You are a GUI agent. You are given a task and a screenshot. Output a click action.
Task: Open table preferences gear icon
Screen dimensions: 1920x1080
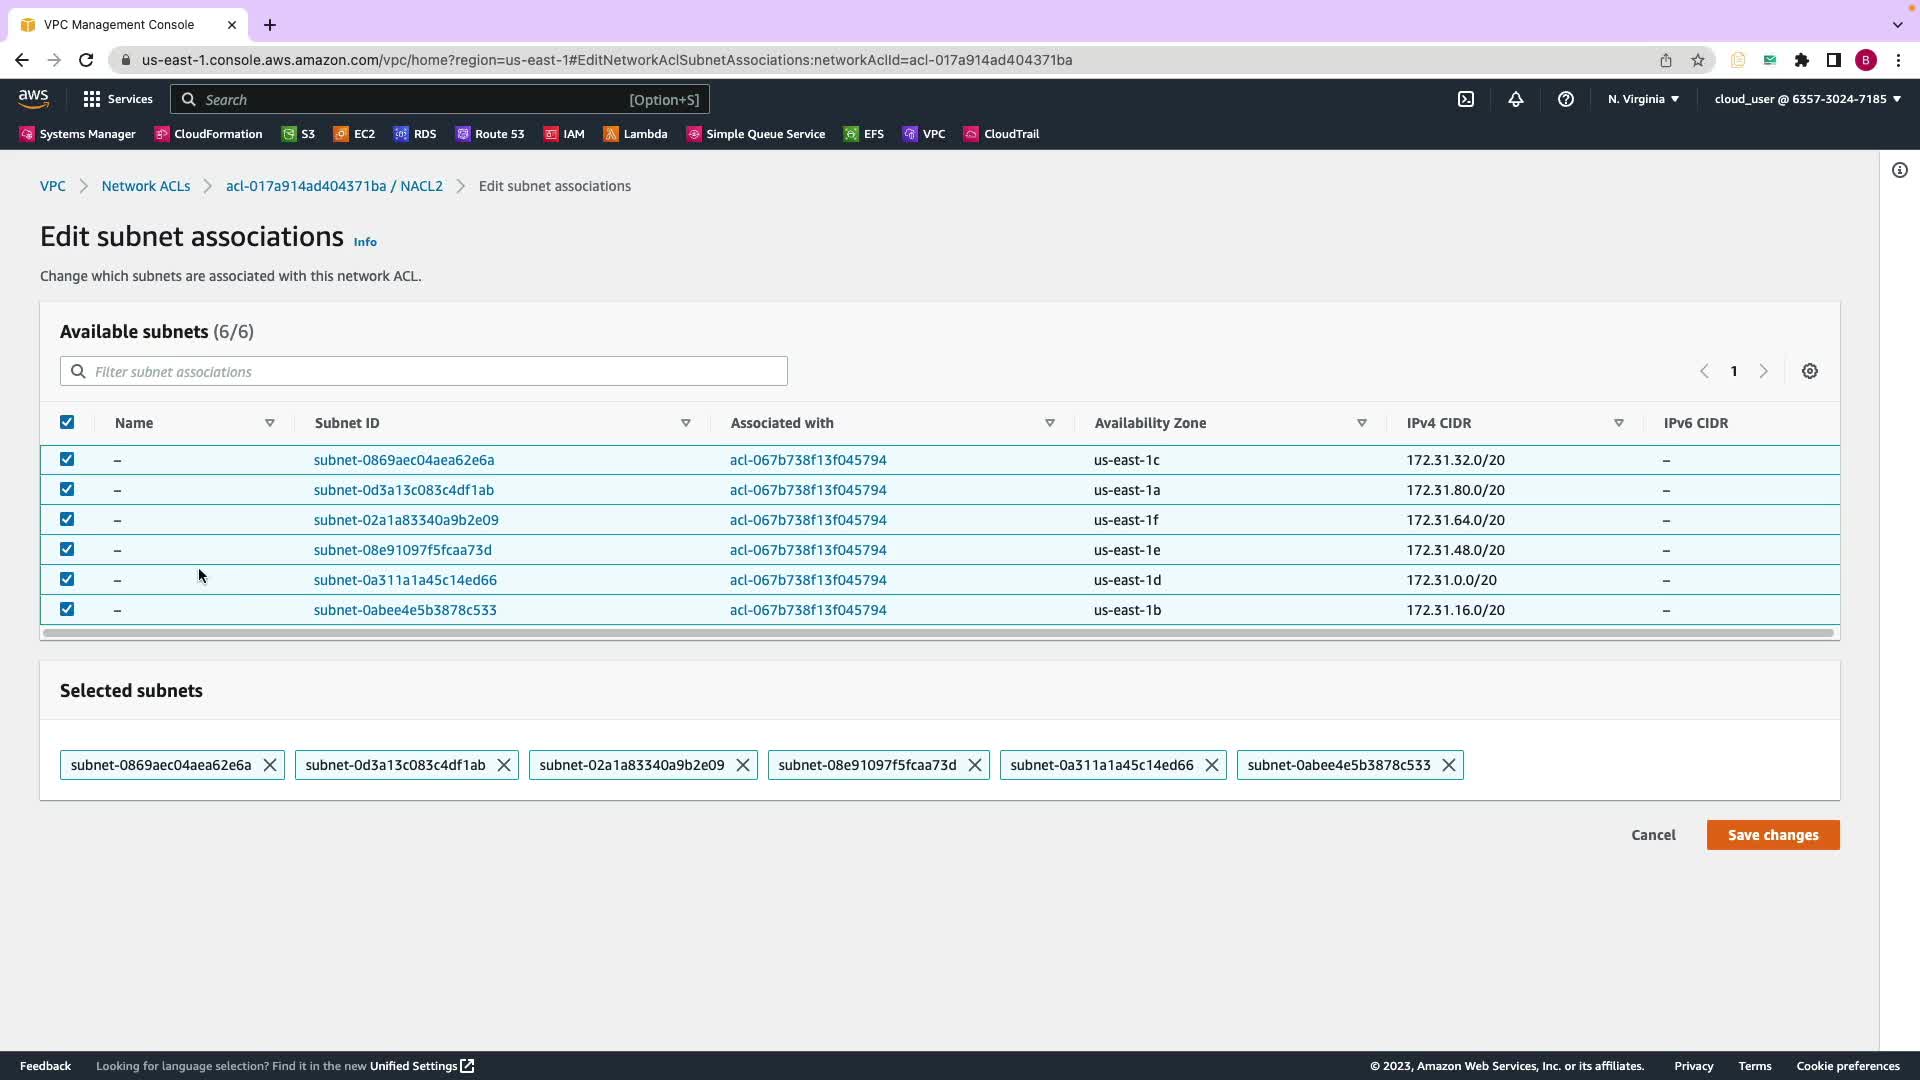click(x=1809, y=371)
